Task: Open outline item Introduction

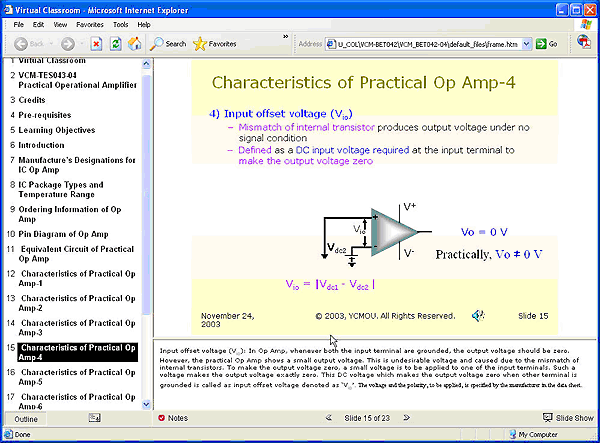Action: pos(41,145)
